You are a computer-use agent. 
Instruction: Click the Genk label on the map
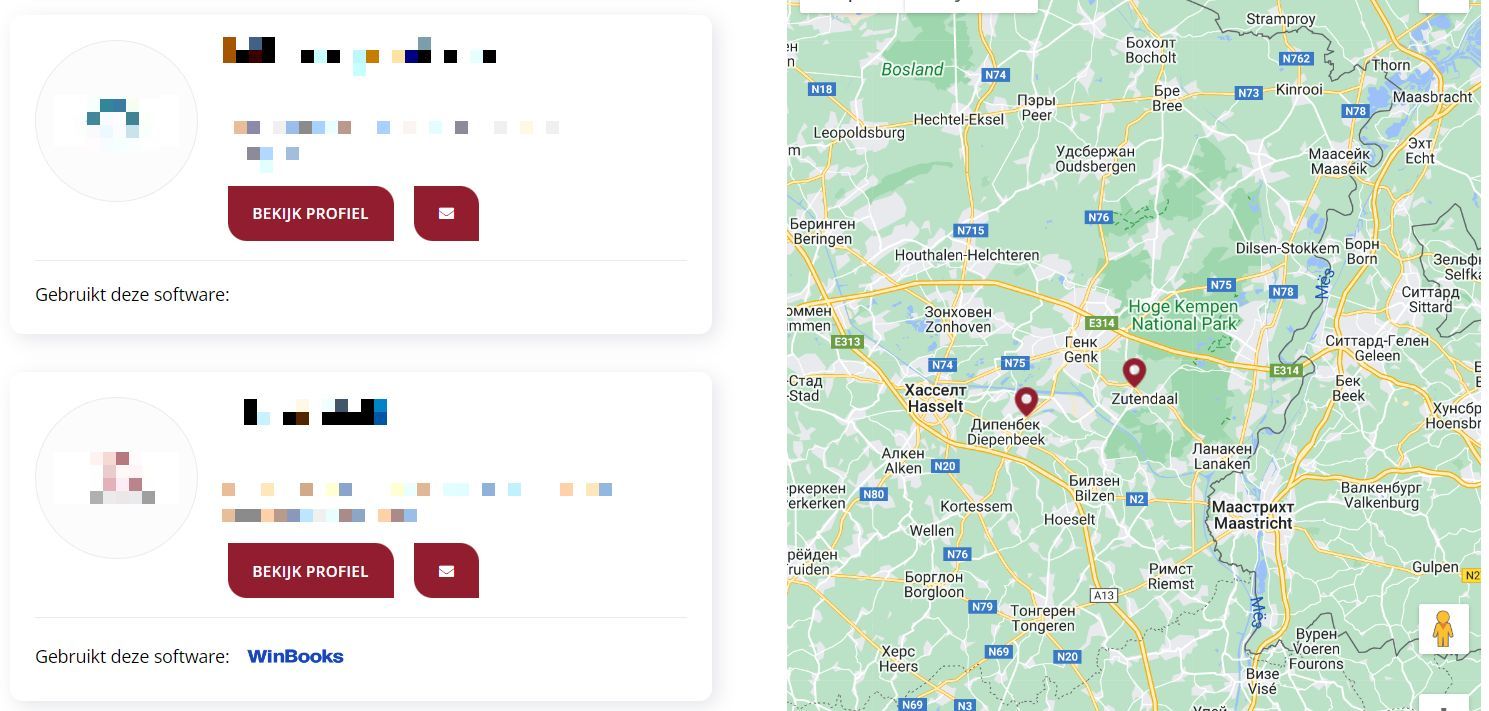(x=1081, y=349)
